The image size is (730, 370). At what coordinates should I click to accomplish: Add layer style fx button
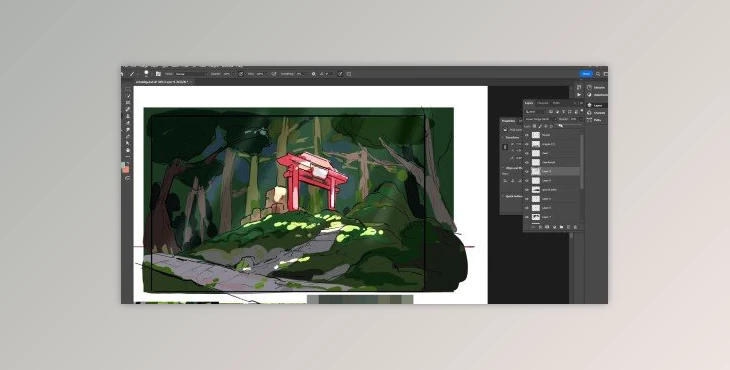(x=541, y=227)
